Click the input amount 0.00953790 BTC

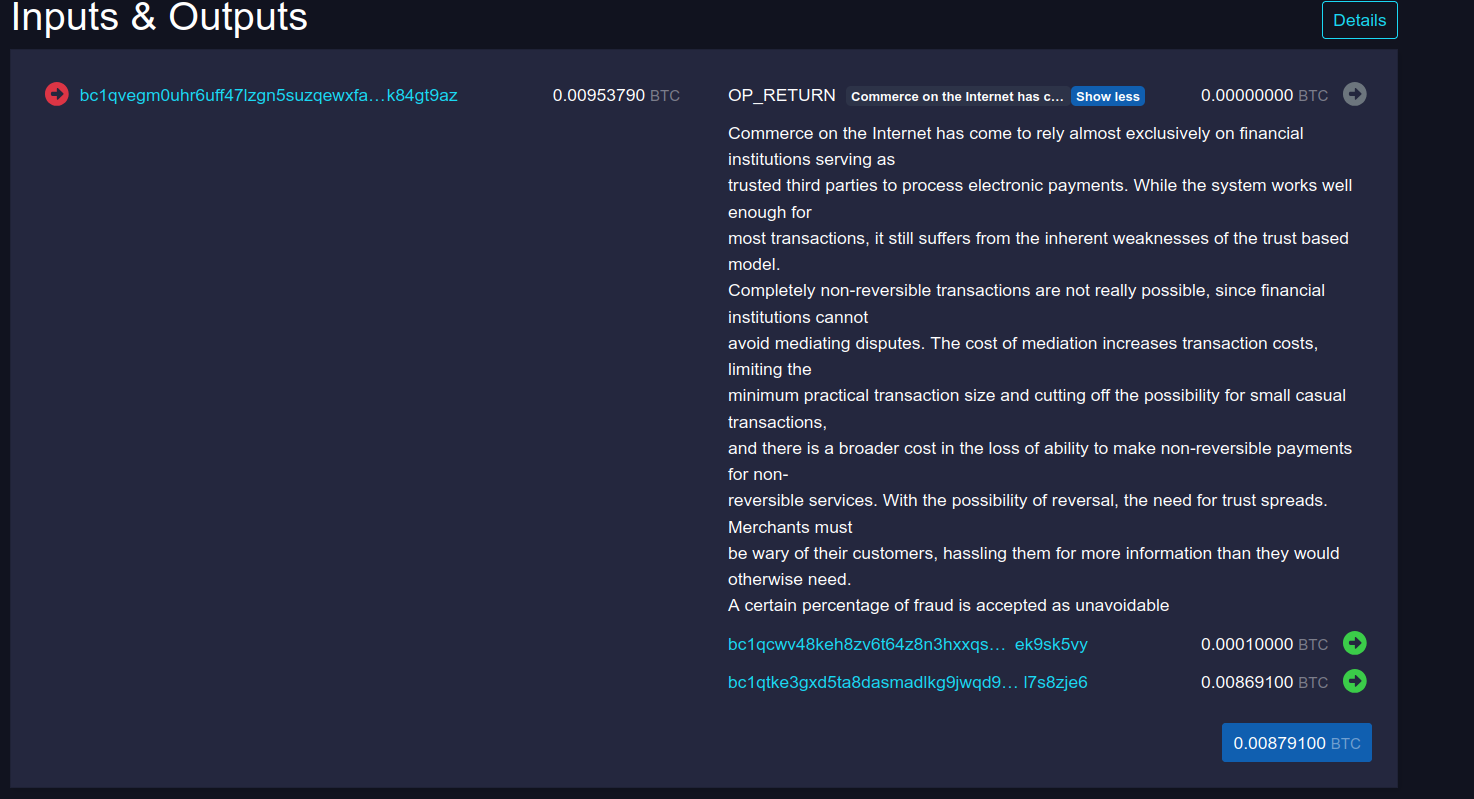point(615,96)
